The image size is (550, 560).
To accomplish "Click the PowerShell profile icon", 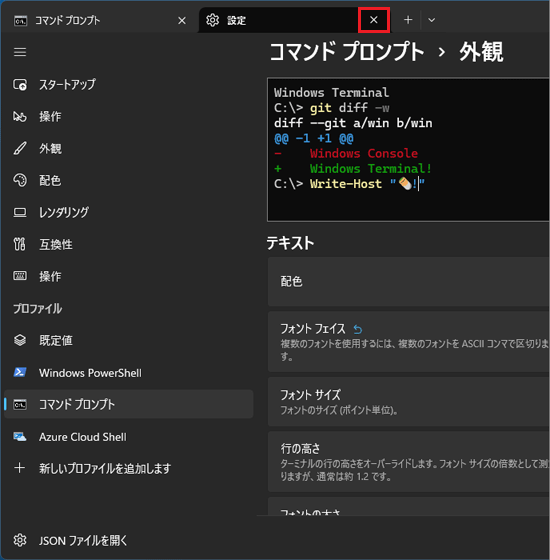I will coord(20,372).
